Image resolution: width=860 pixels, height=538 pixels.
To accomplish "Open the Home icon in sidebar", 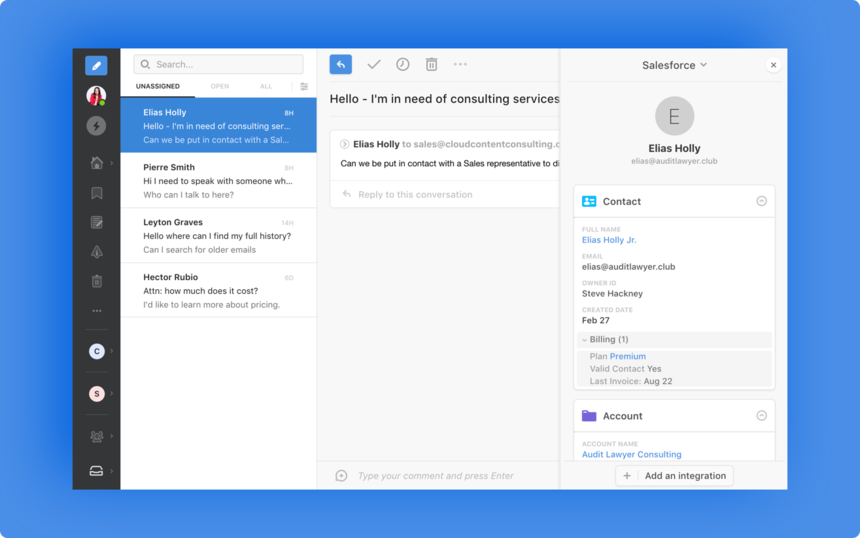I will [97, 163].
